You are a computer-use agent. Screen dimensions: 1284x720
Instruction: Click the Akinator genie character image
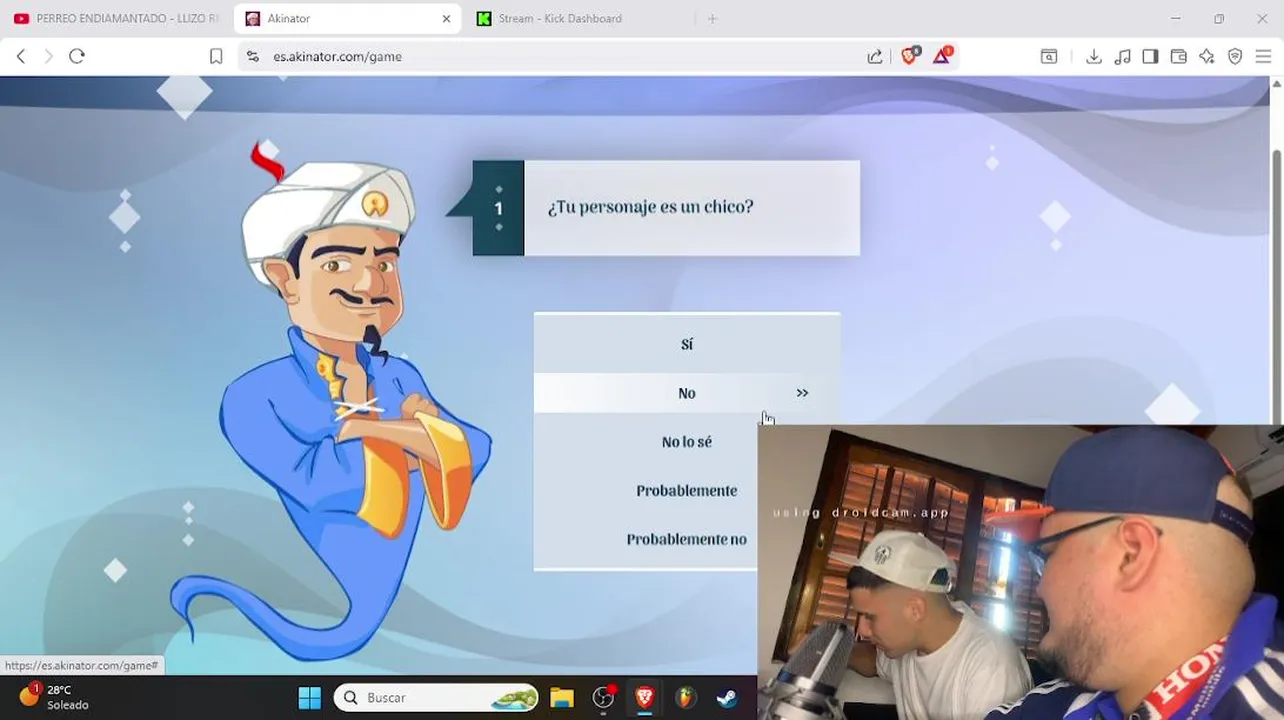(x=332, y=404)
